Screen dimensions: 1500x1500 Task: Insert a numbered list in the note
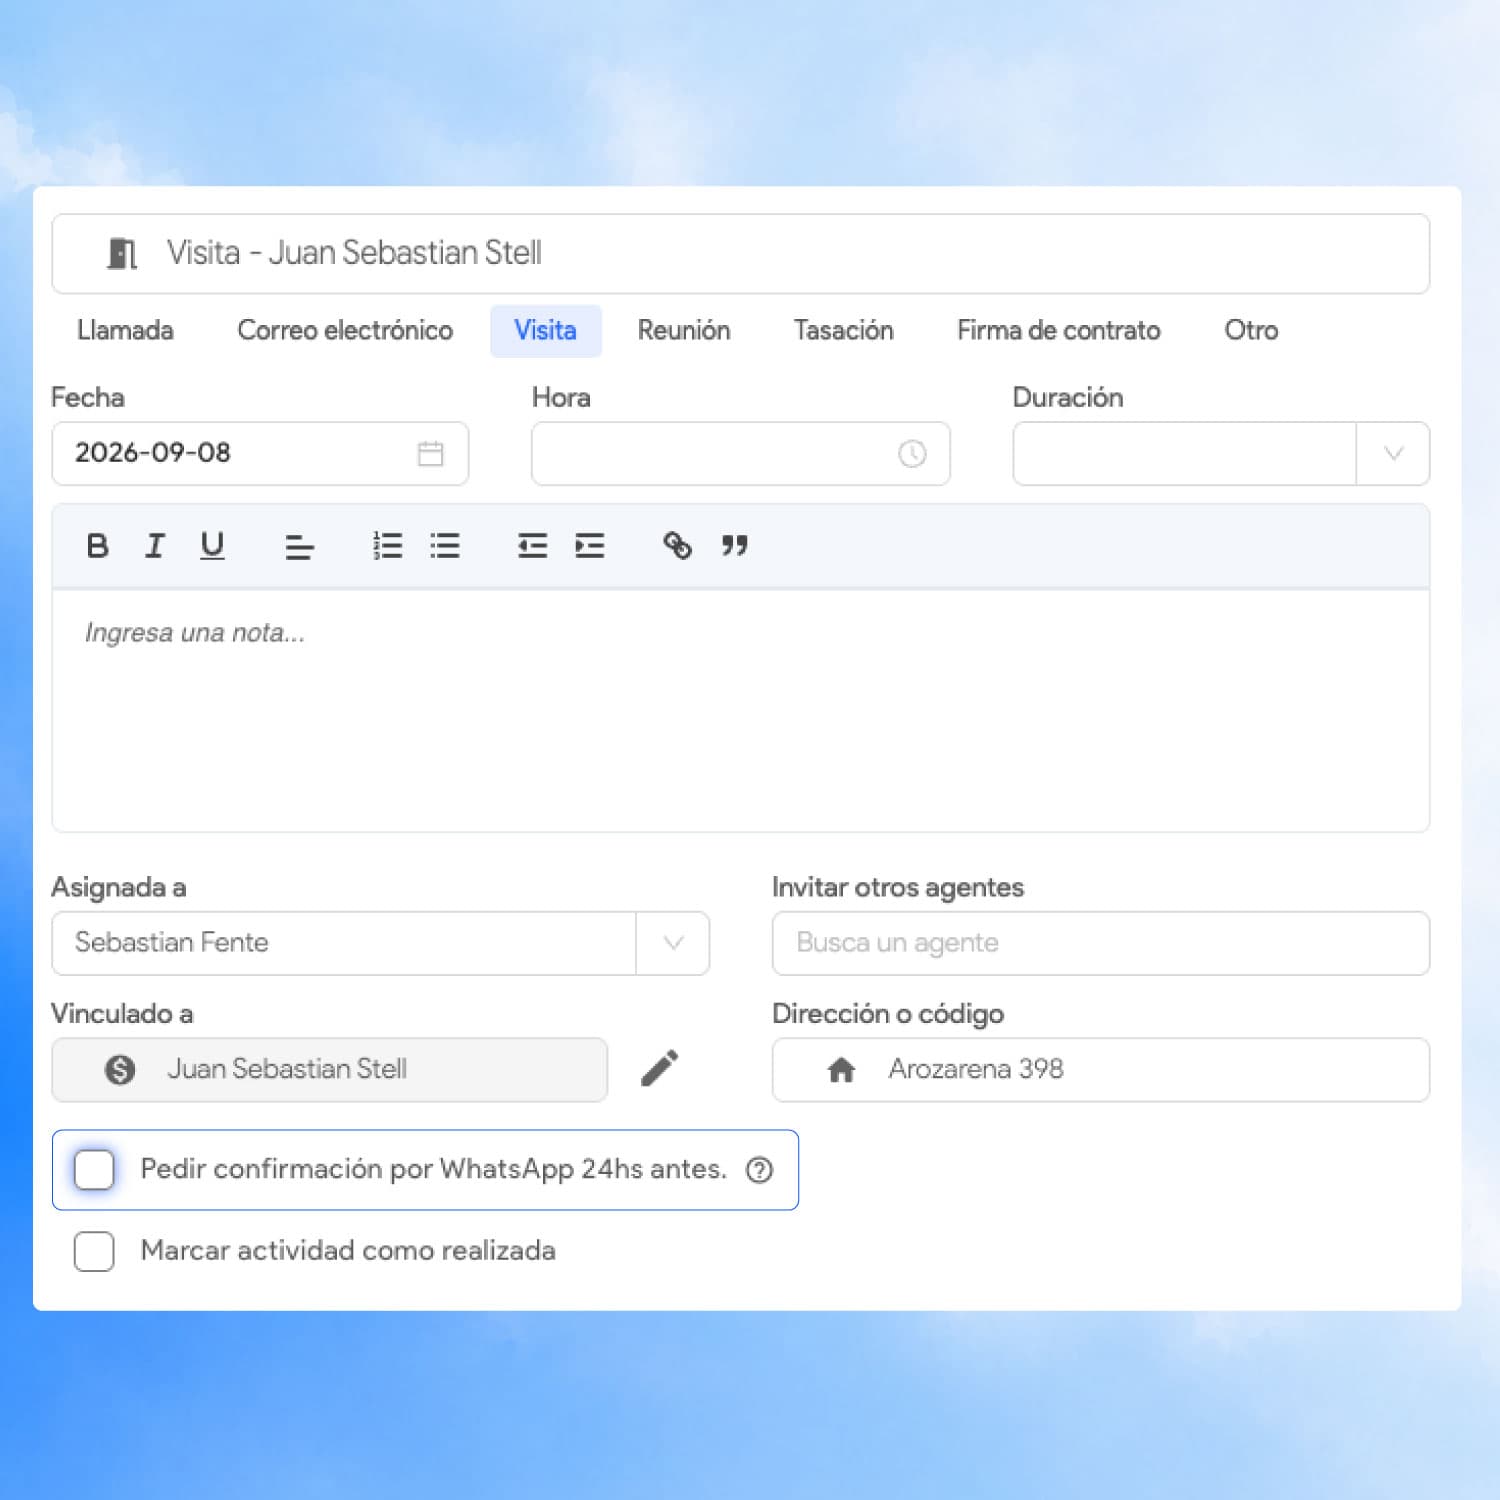coord(387,546)
